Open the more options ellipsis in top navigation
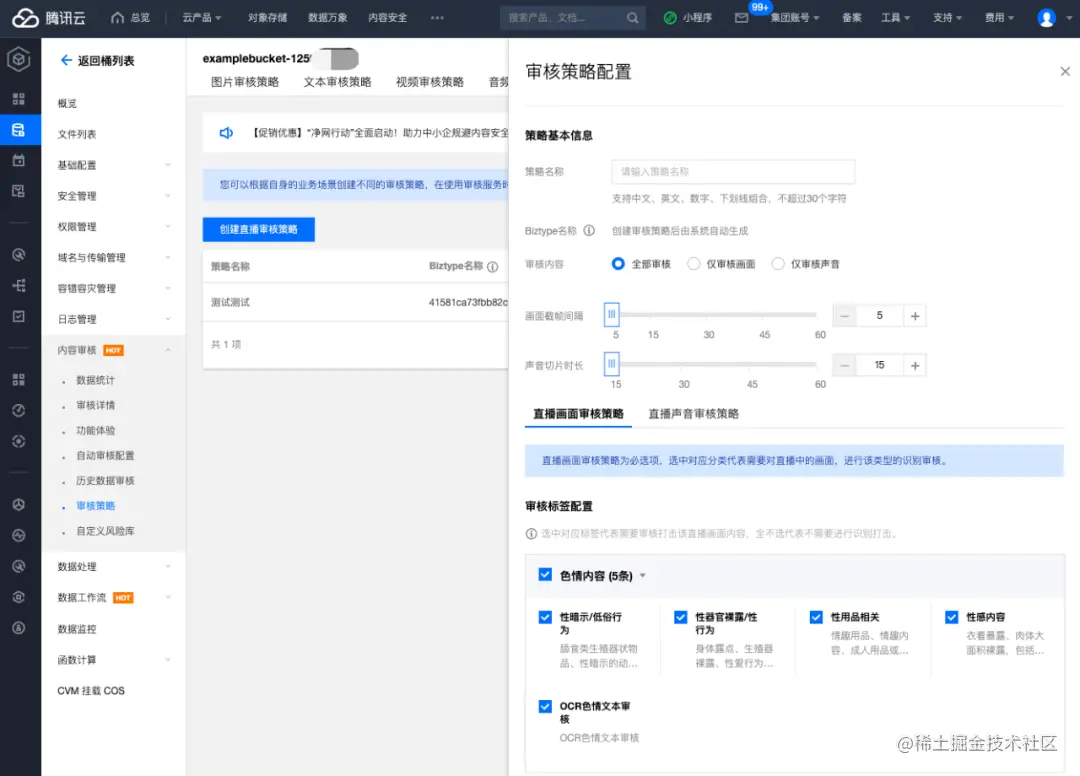1080x776 pixels. pyautogui.click(x=437, y=18)
